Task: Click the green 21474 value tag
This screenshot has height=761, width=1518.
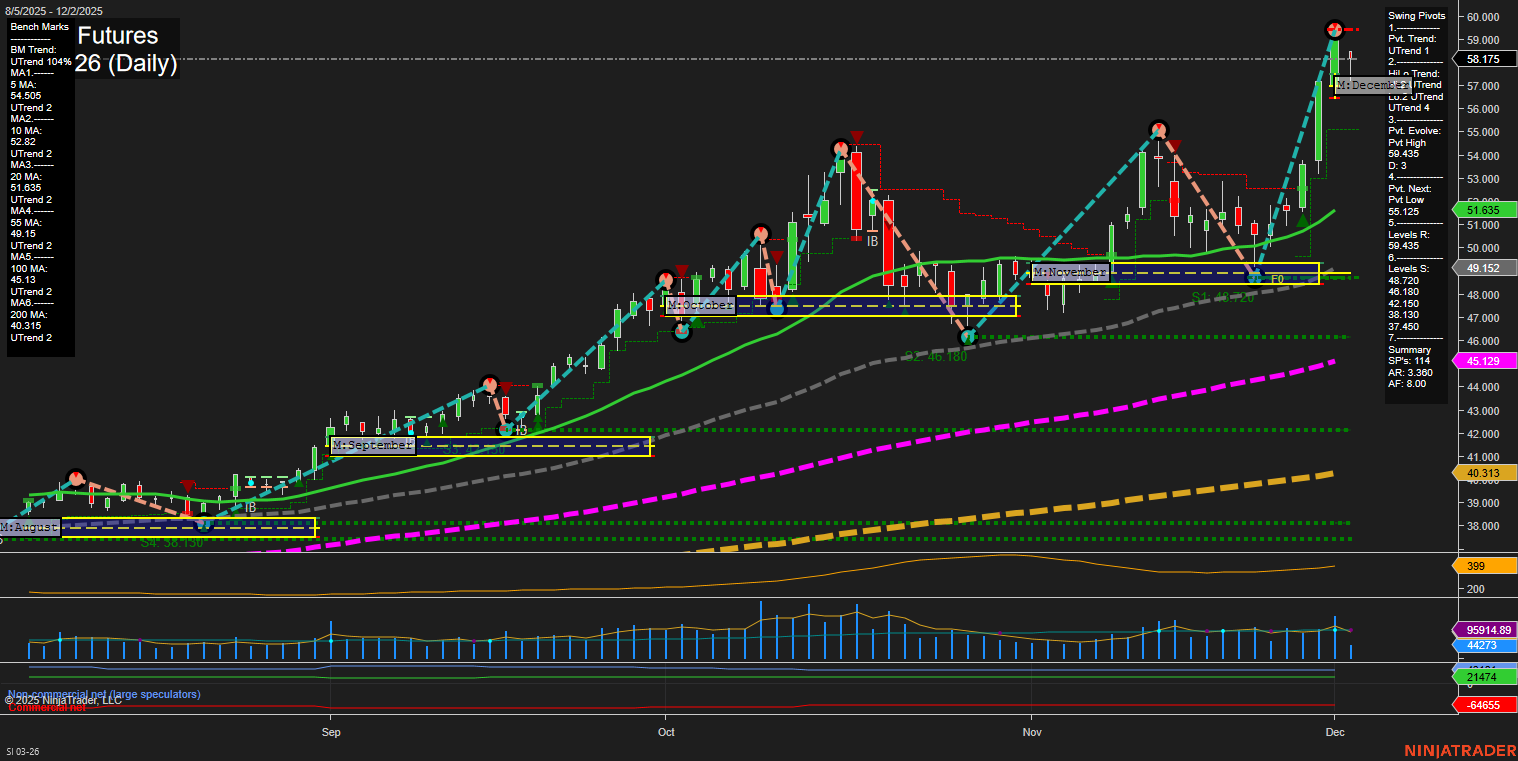Action: click(1482, 678)
